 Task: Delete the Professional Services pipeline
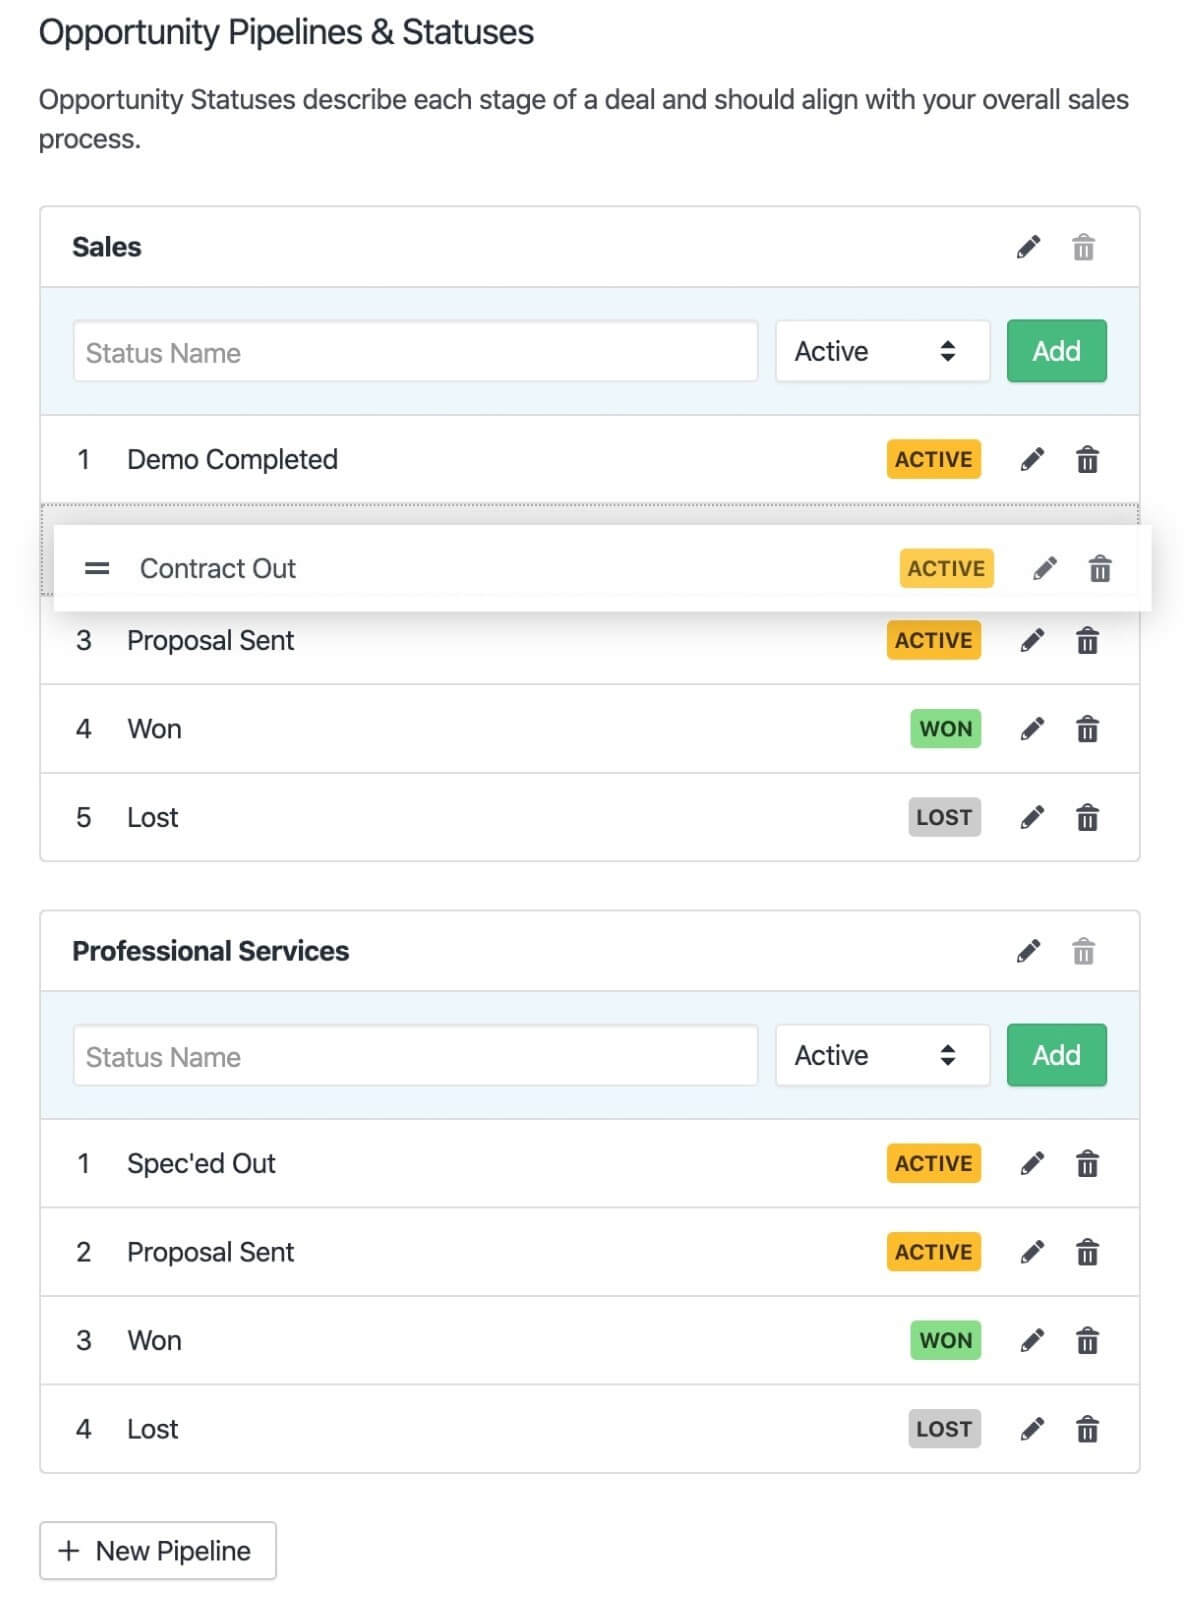point(1083,951)
